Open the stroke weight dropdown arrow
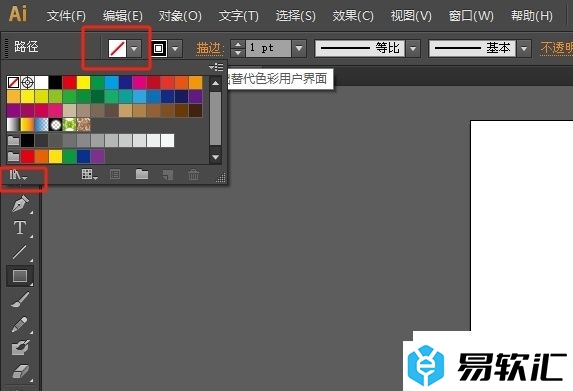Image resolution: width=573 pixels, height=391 pixels. (x=299, y=48)
